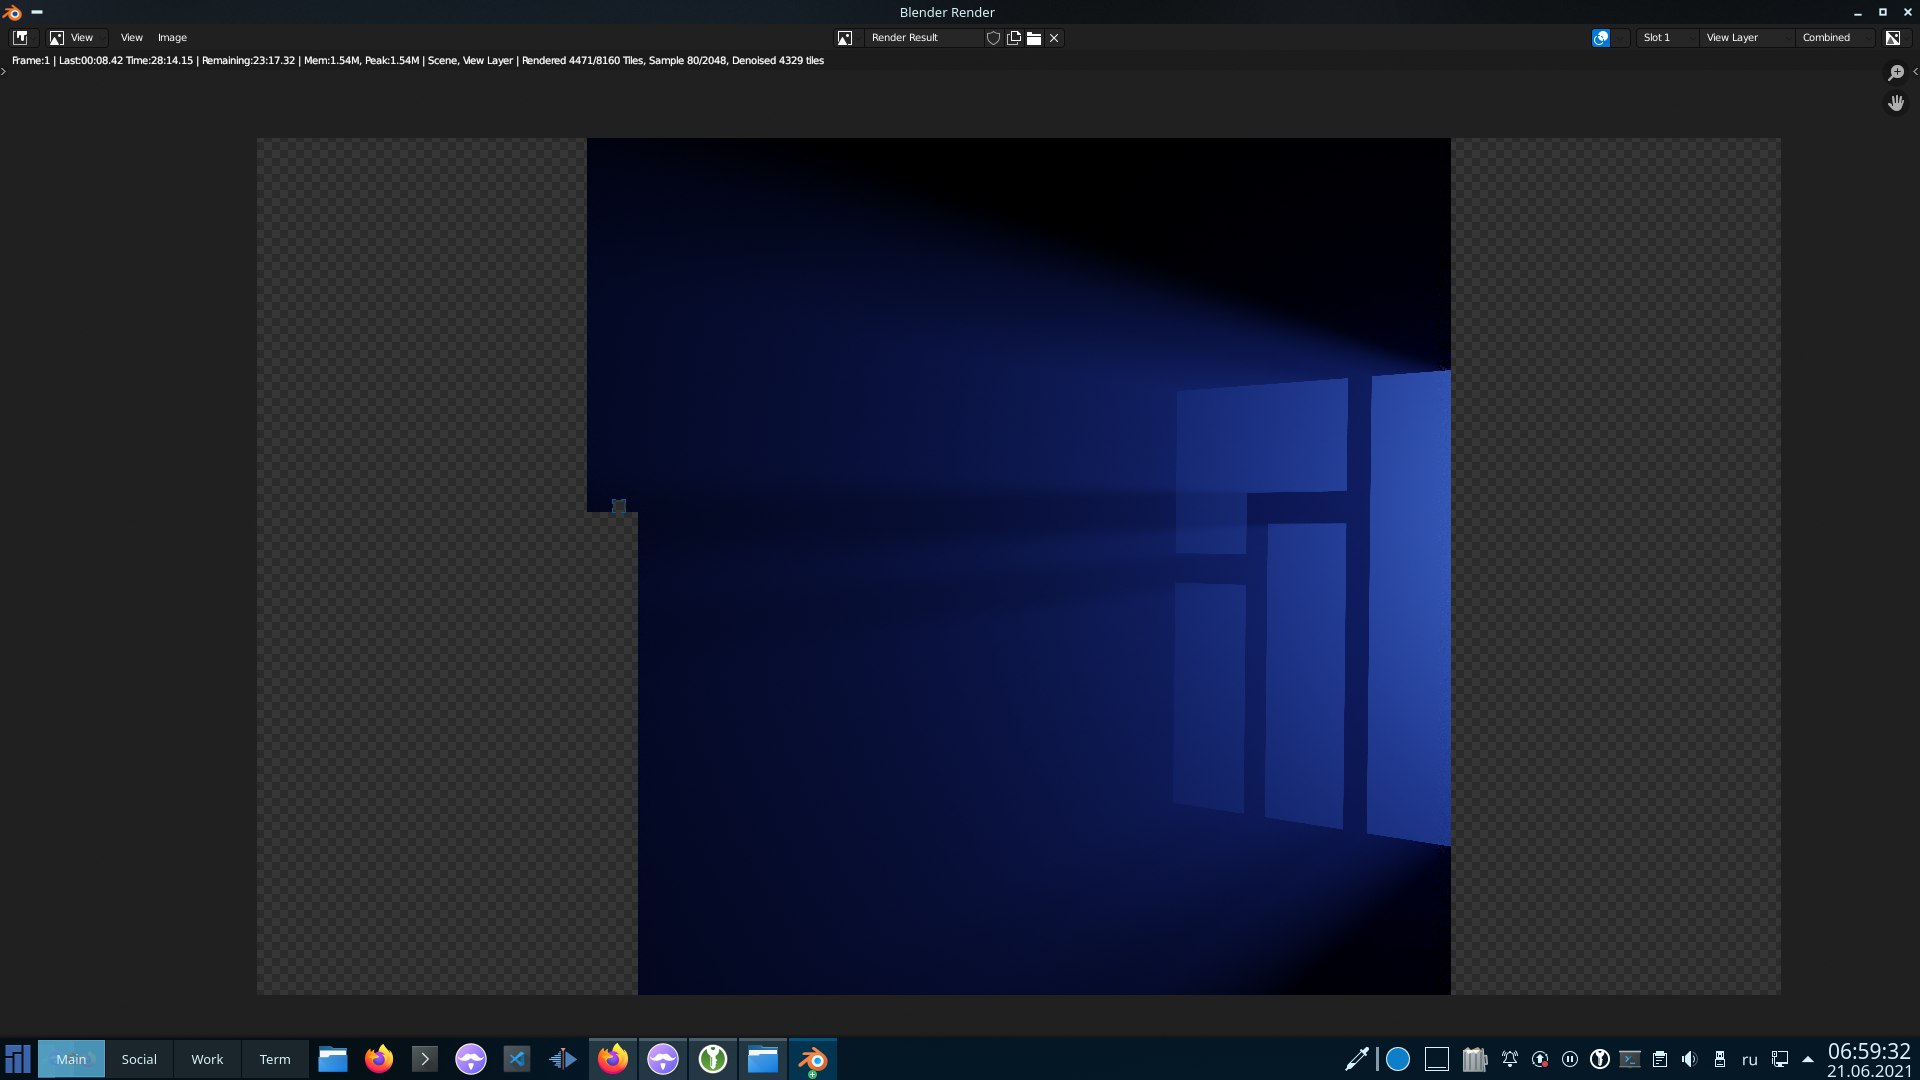Launch the pinned Visual Studio Code icon
This screenshot has width=1920, height=1080.
[x=517, y=1059]
